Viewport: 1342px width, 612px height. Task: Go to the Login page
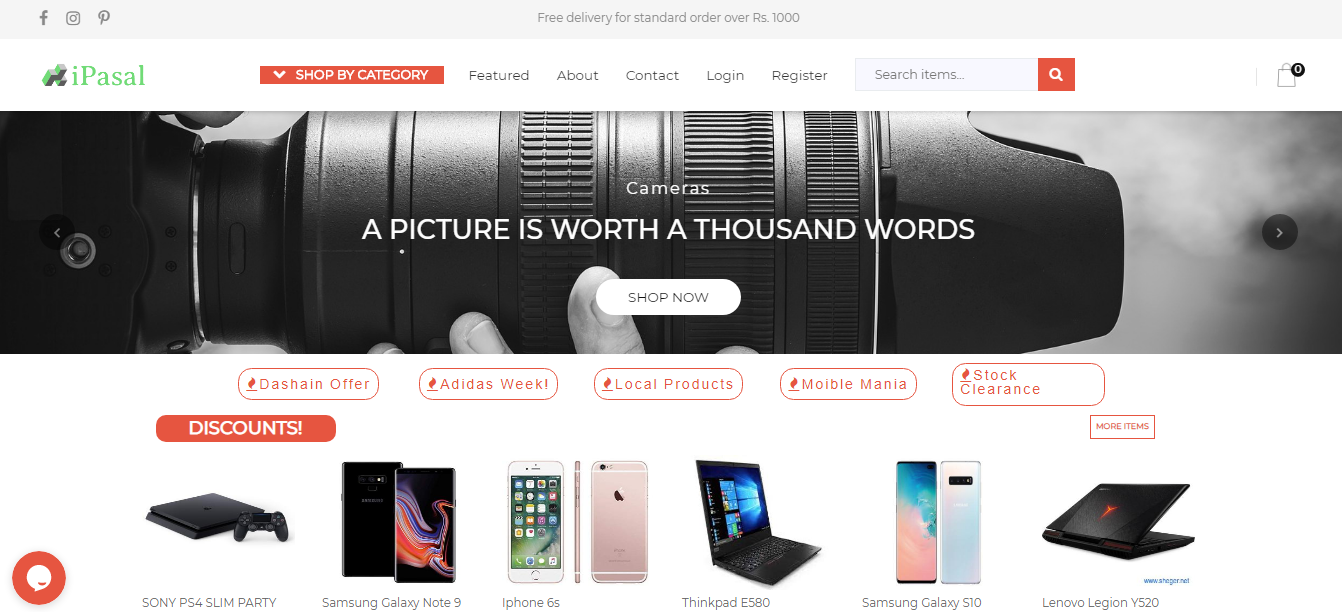click(x=725, y=75)
